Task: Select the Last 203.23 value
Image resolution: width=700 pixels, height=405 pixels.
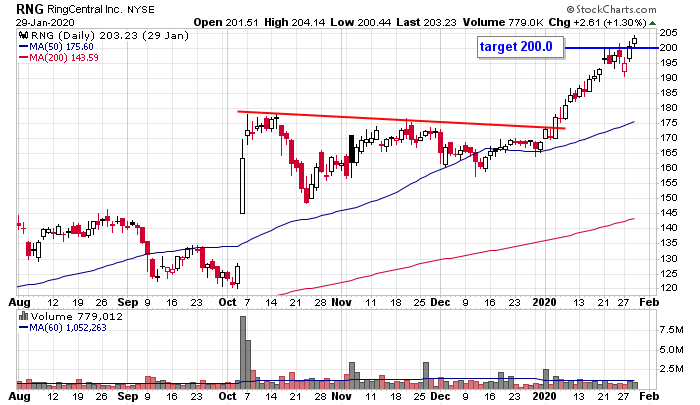Action: [x=426, y=22]
